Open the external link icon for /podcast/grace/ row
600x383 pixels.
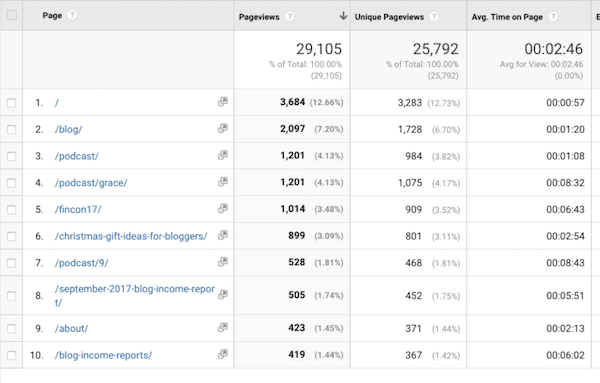point(223,182)
